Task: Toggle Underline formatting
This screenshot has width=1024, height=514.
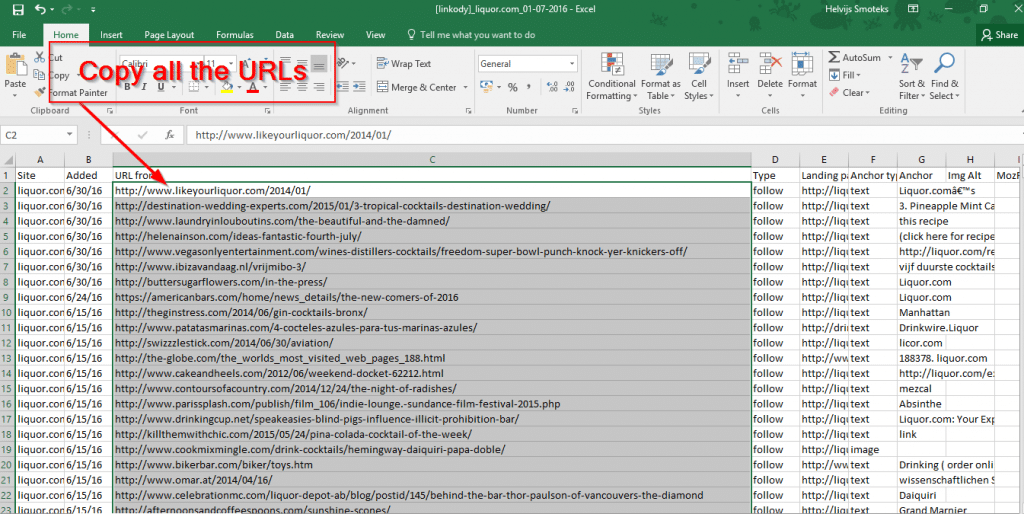Action: [161, 87]
